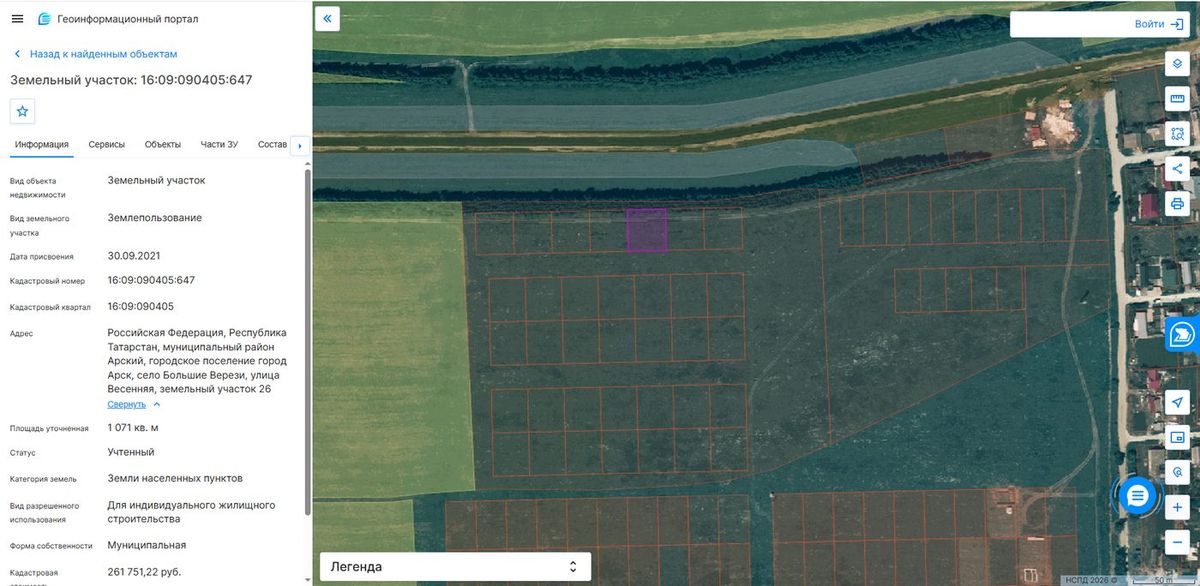Select the ruler measurement tool

tap(1177, 98)
